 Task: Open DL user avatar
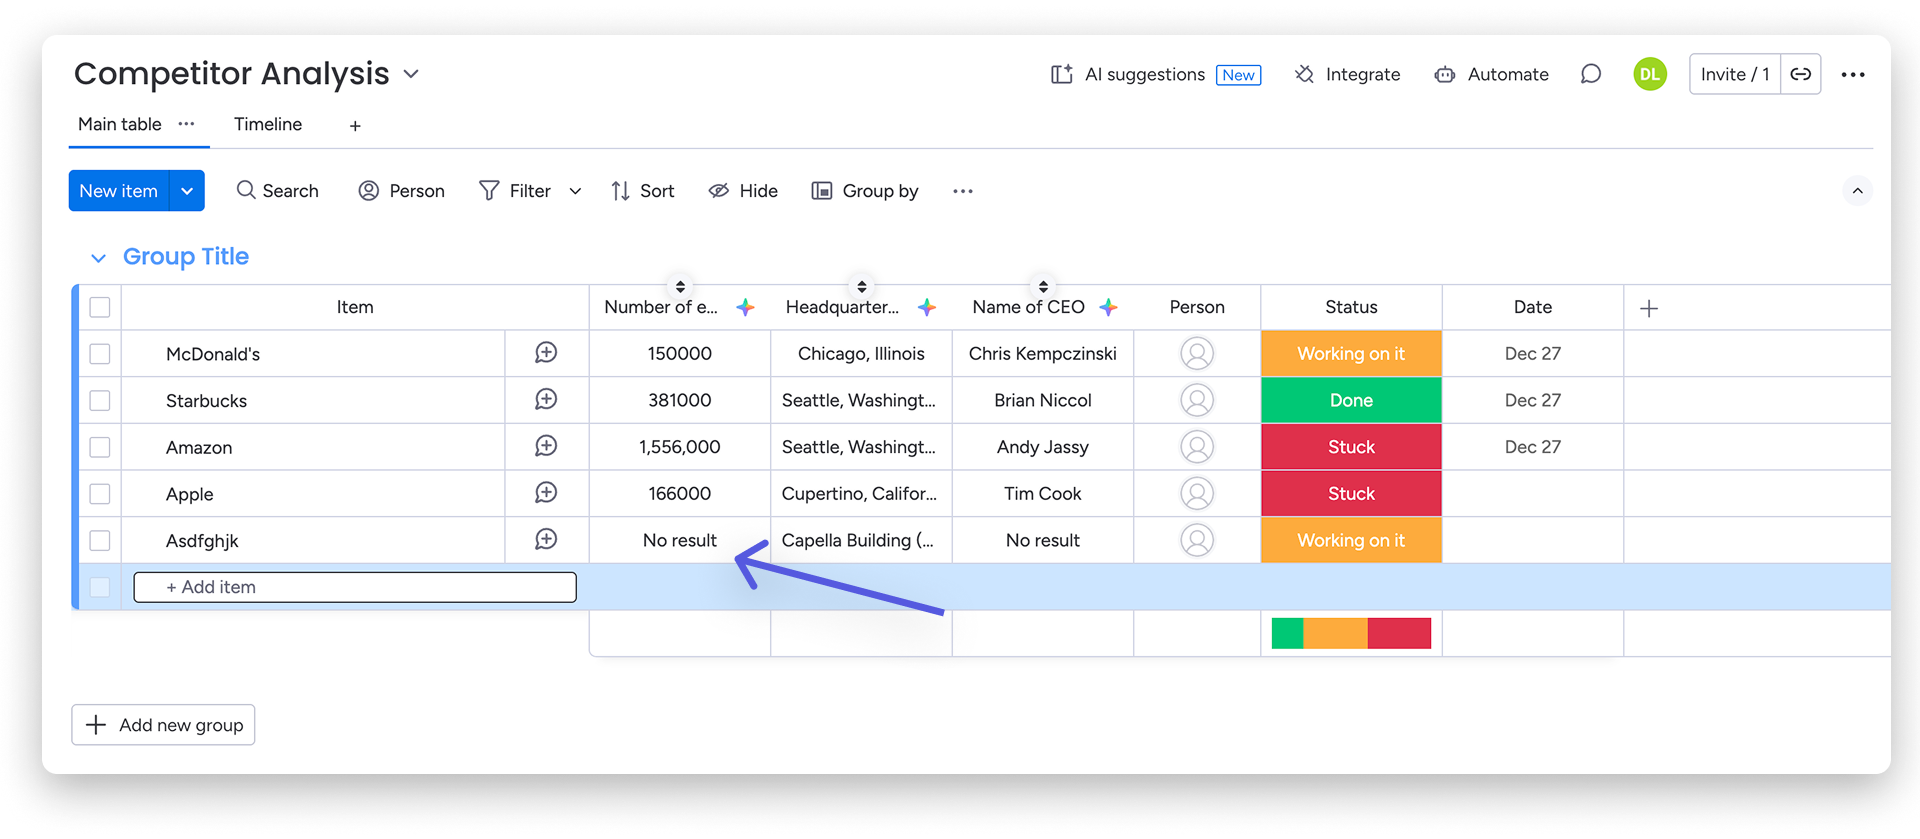click(x=1650, y=74)
